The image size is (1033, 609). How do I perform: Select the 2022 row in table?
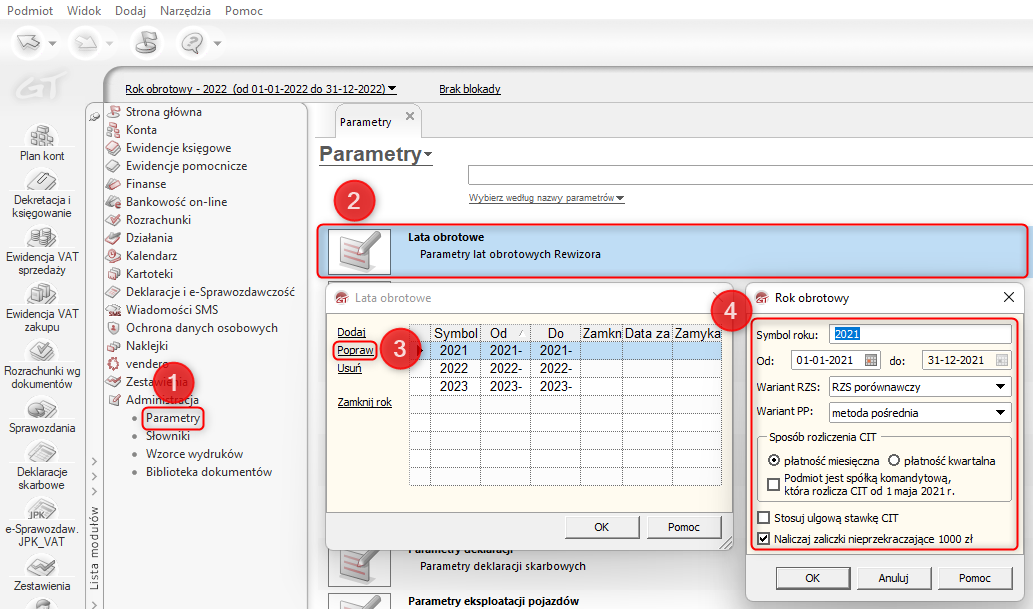pyautogui.click(x=565, y=368)
